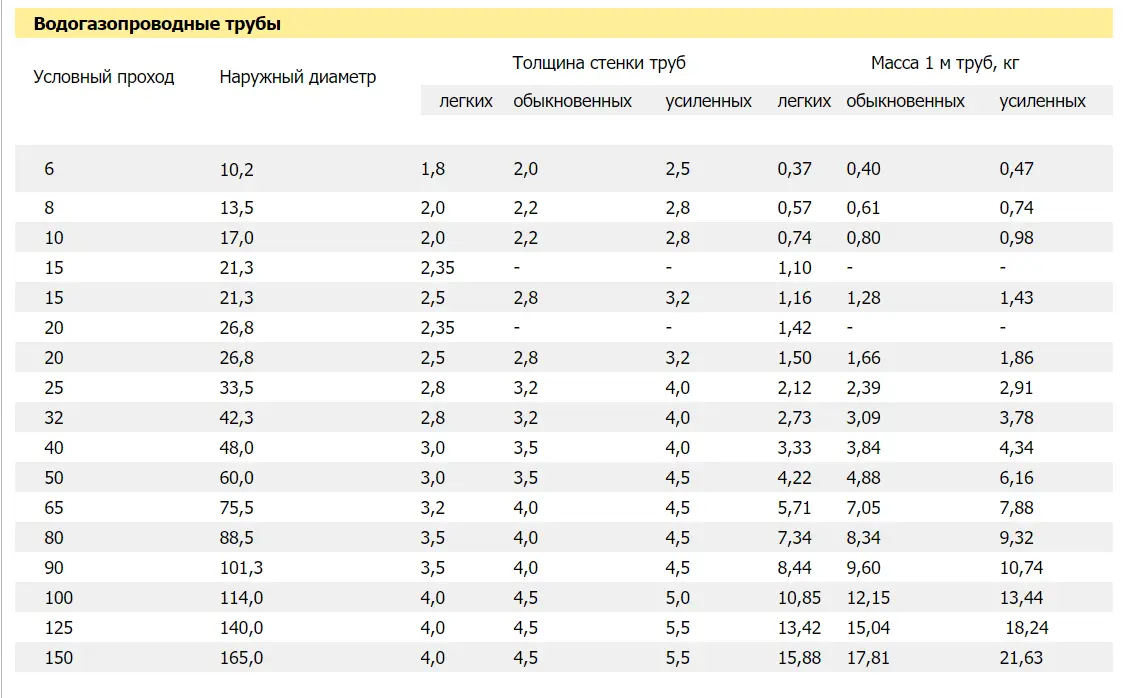This screenshot has height=698, width=1126.
Task: Click 'усиленных' subheader under Масса 1 м труб
Action: click(1042, 101)
